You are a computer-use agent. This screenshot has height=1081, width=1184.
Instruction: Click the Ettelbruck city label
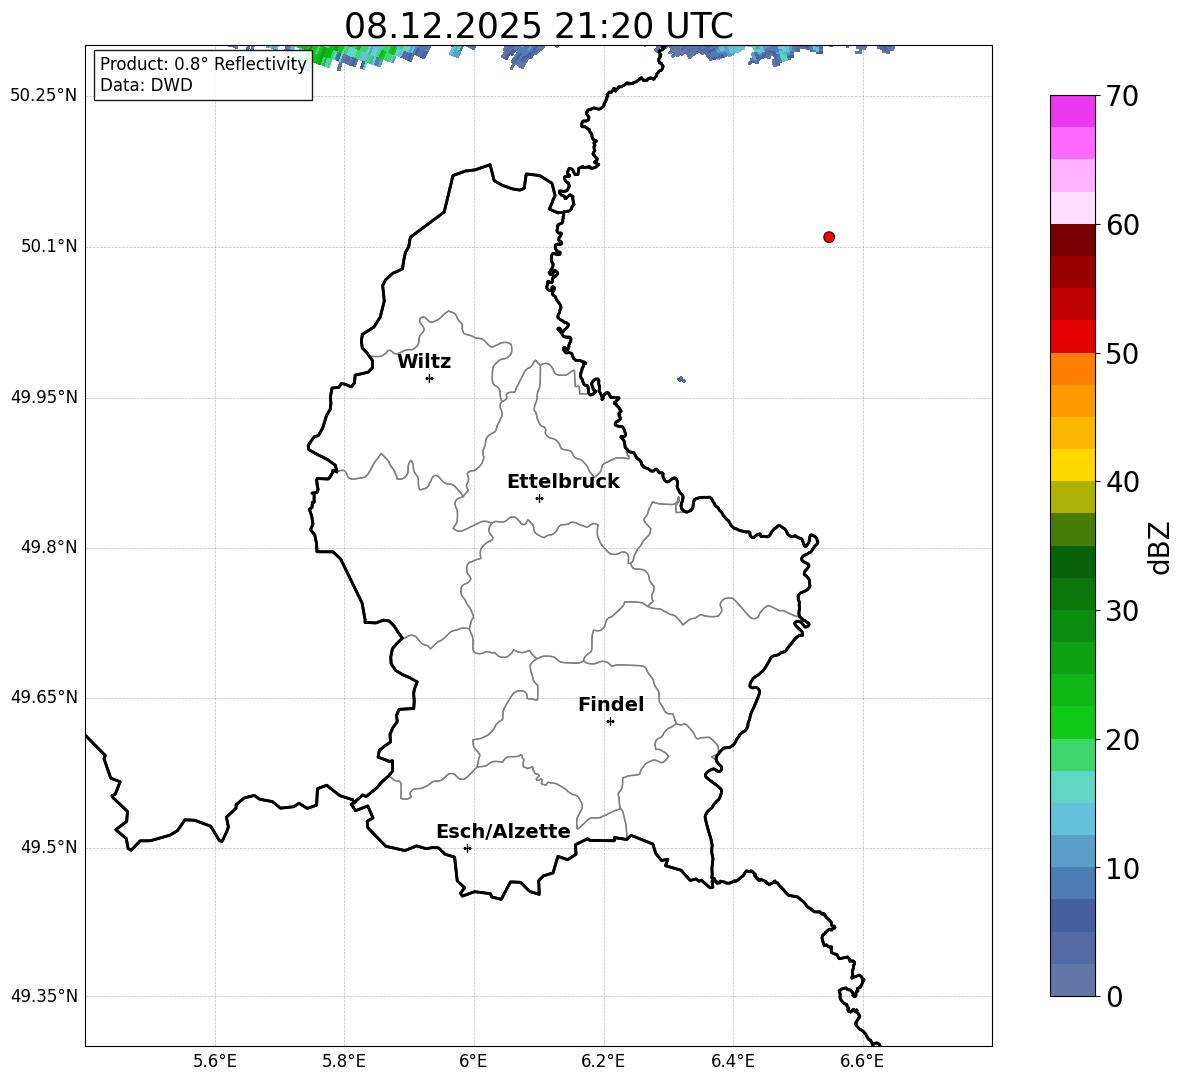tap(563, 482)
